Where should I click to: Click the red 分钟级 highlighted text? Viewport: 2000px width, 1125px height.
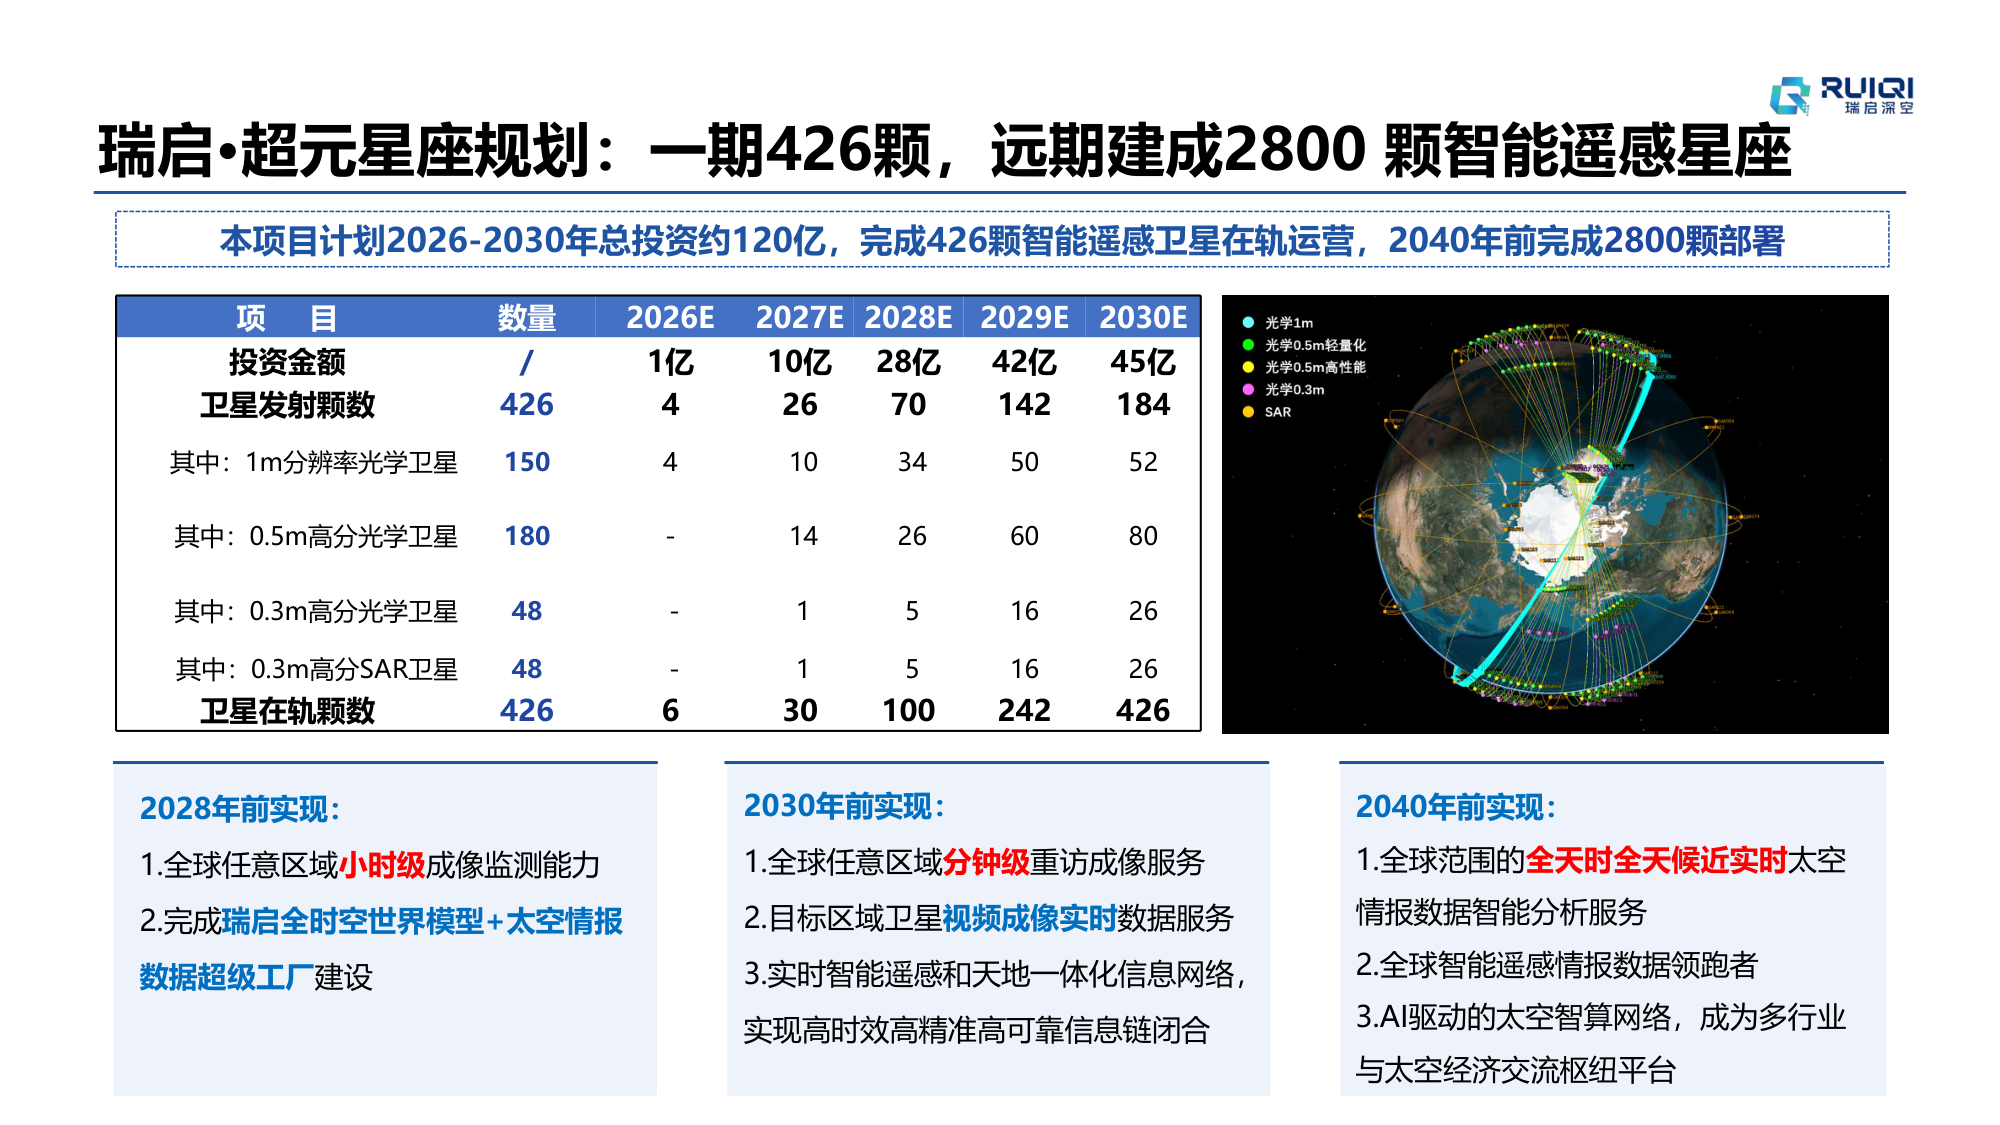(986, 862)
